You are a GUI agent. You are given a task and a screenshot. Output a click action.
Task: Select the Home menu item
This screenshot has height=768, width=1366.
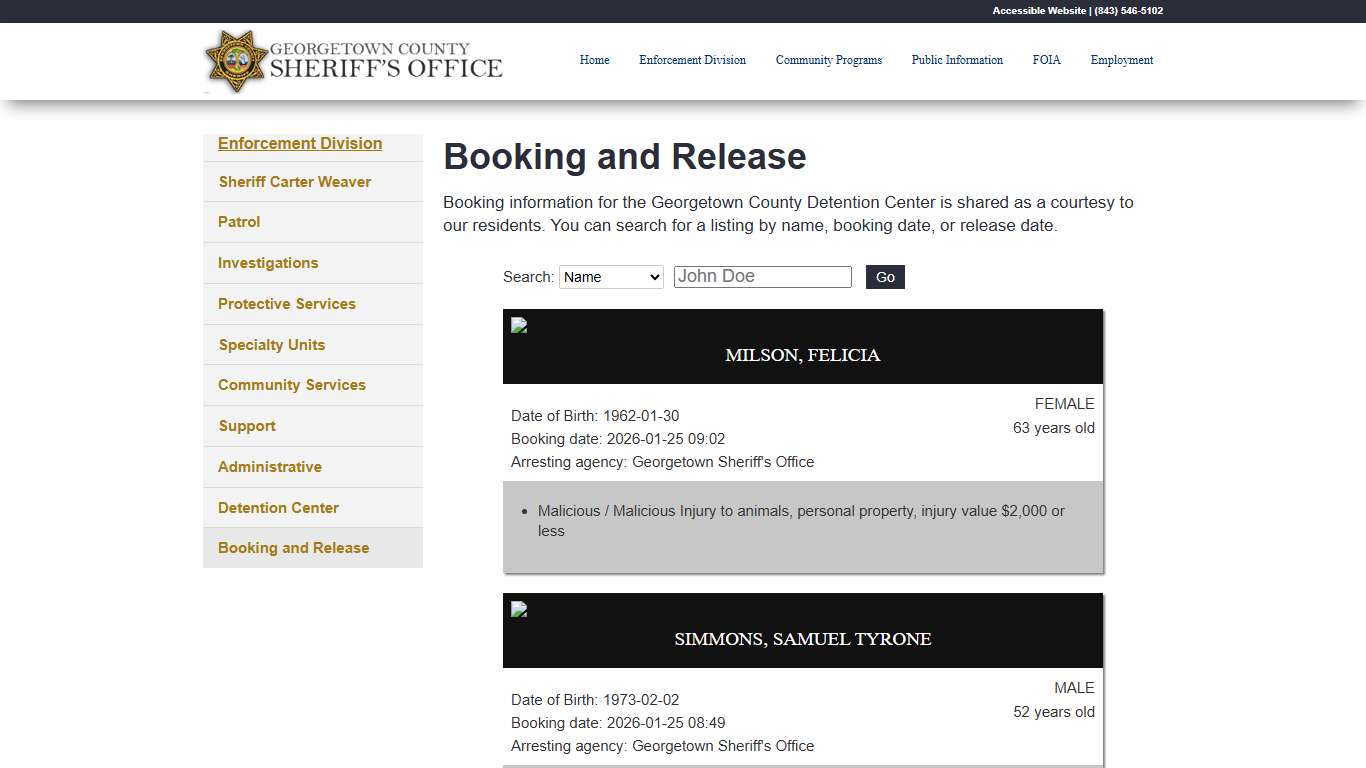[x=594, y=60]
